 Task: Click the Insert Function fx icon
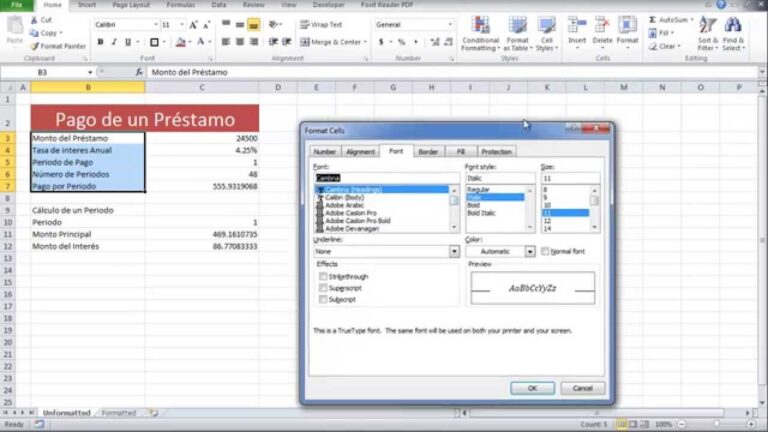click(x=139, y=72)
